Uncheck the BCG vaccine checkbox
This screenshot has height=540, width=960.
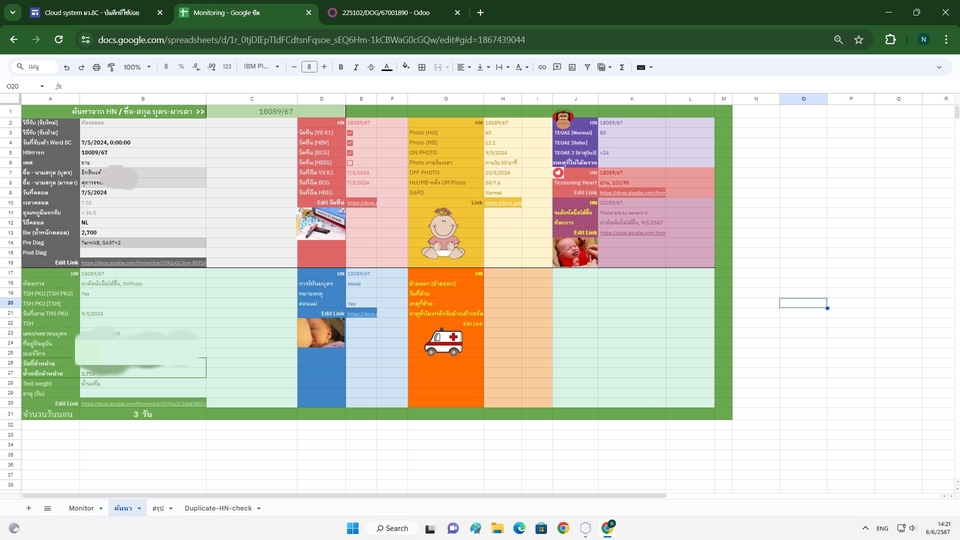click(350, 152)
